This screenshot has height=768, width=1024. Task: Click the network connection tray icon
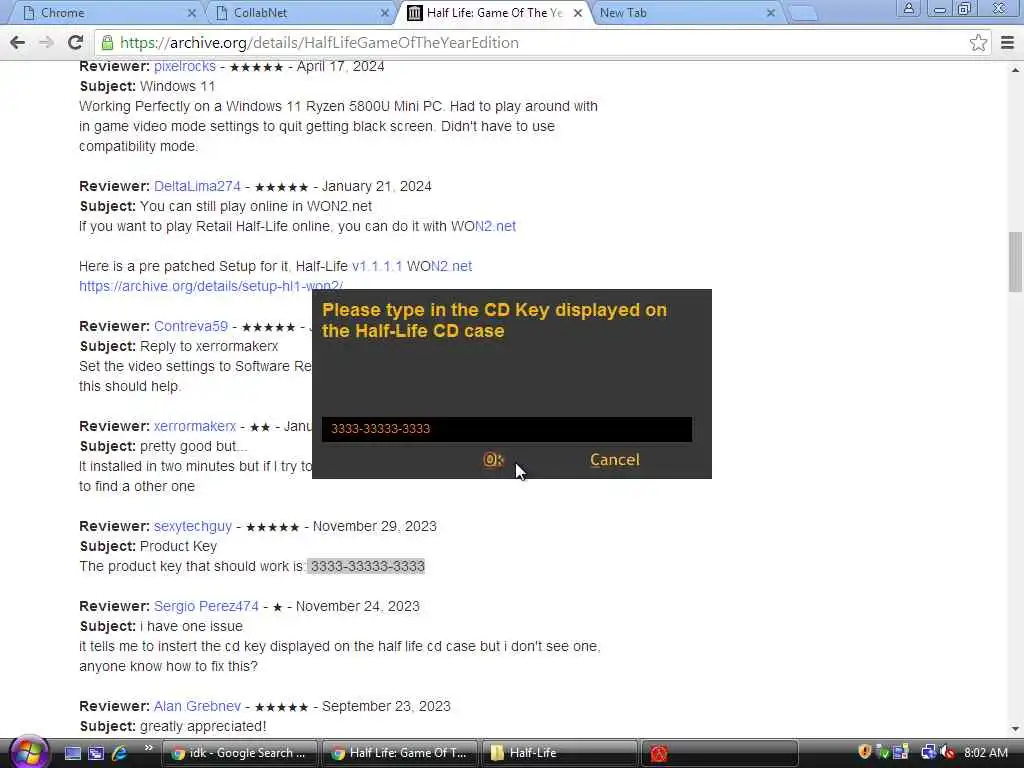coord(928,752)
